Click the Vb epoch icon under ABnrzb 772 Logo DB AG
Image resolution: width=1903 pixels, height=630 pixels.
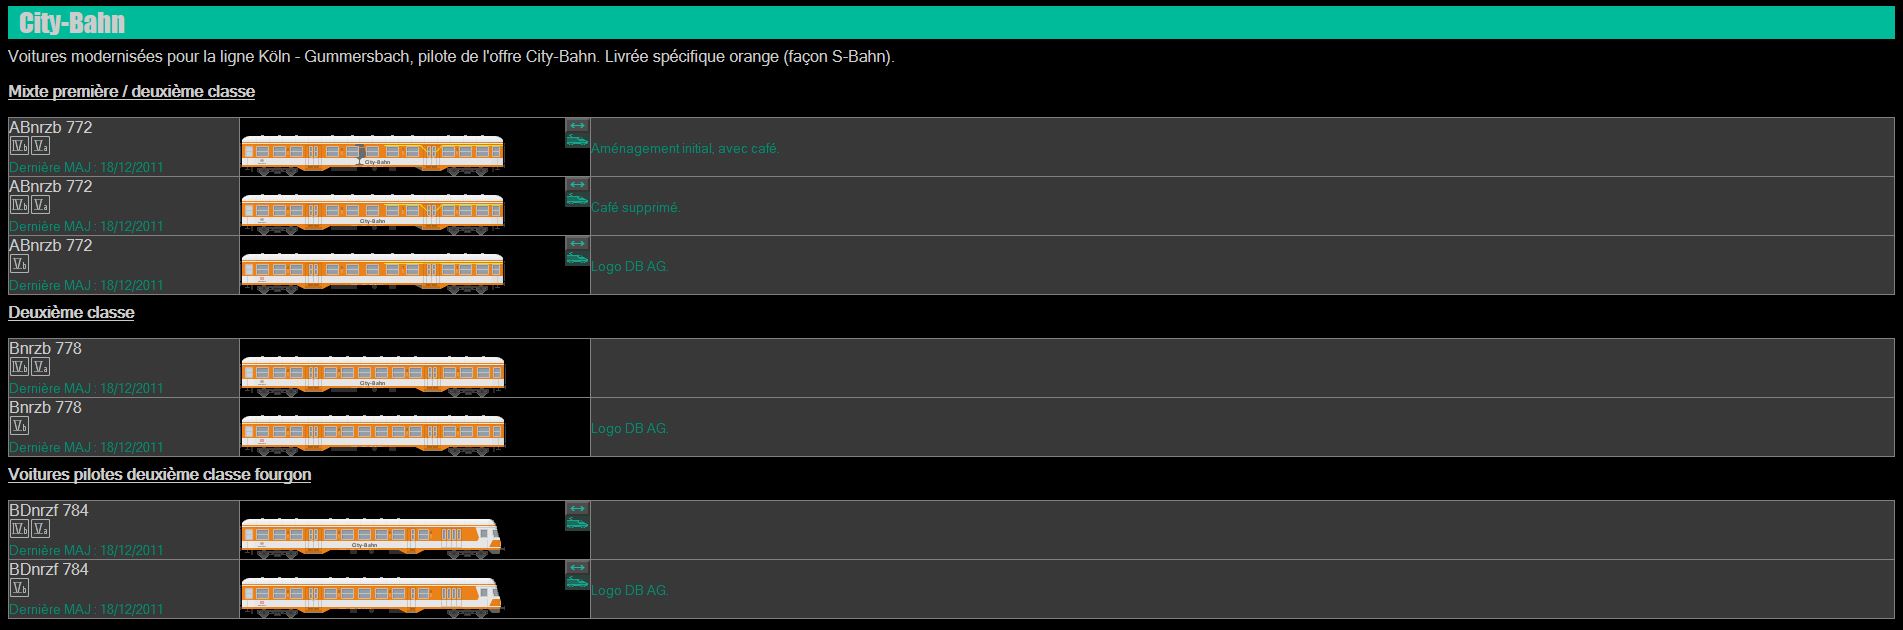click(19, 264)
